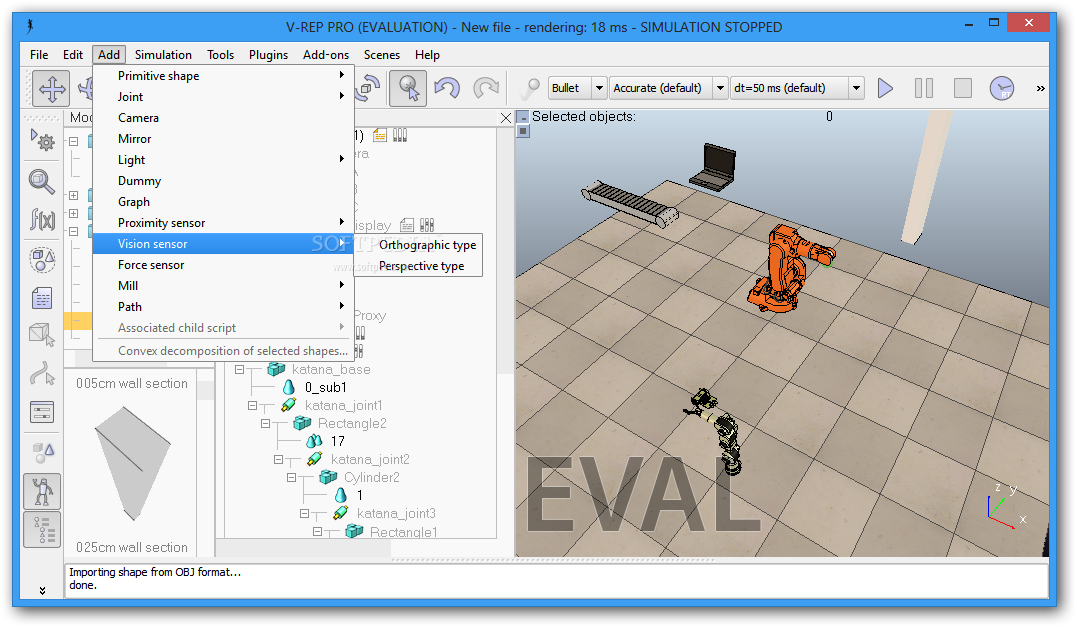Image resolution: width=1077 pixels, height=627 pixels.
Task: Open the Plugins menu
Action: 269,54
